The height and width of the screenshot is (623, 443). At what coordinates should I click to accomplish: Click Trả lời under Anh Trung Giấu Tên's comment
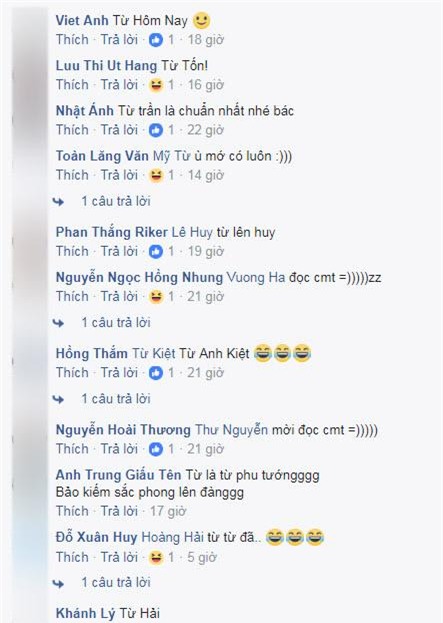coord(119,511)
